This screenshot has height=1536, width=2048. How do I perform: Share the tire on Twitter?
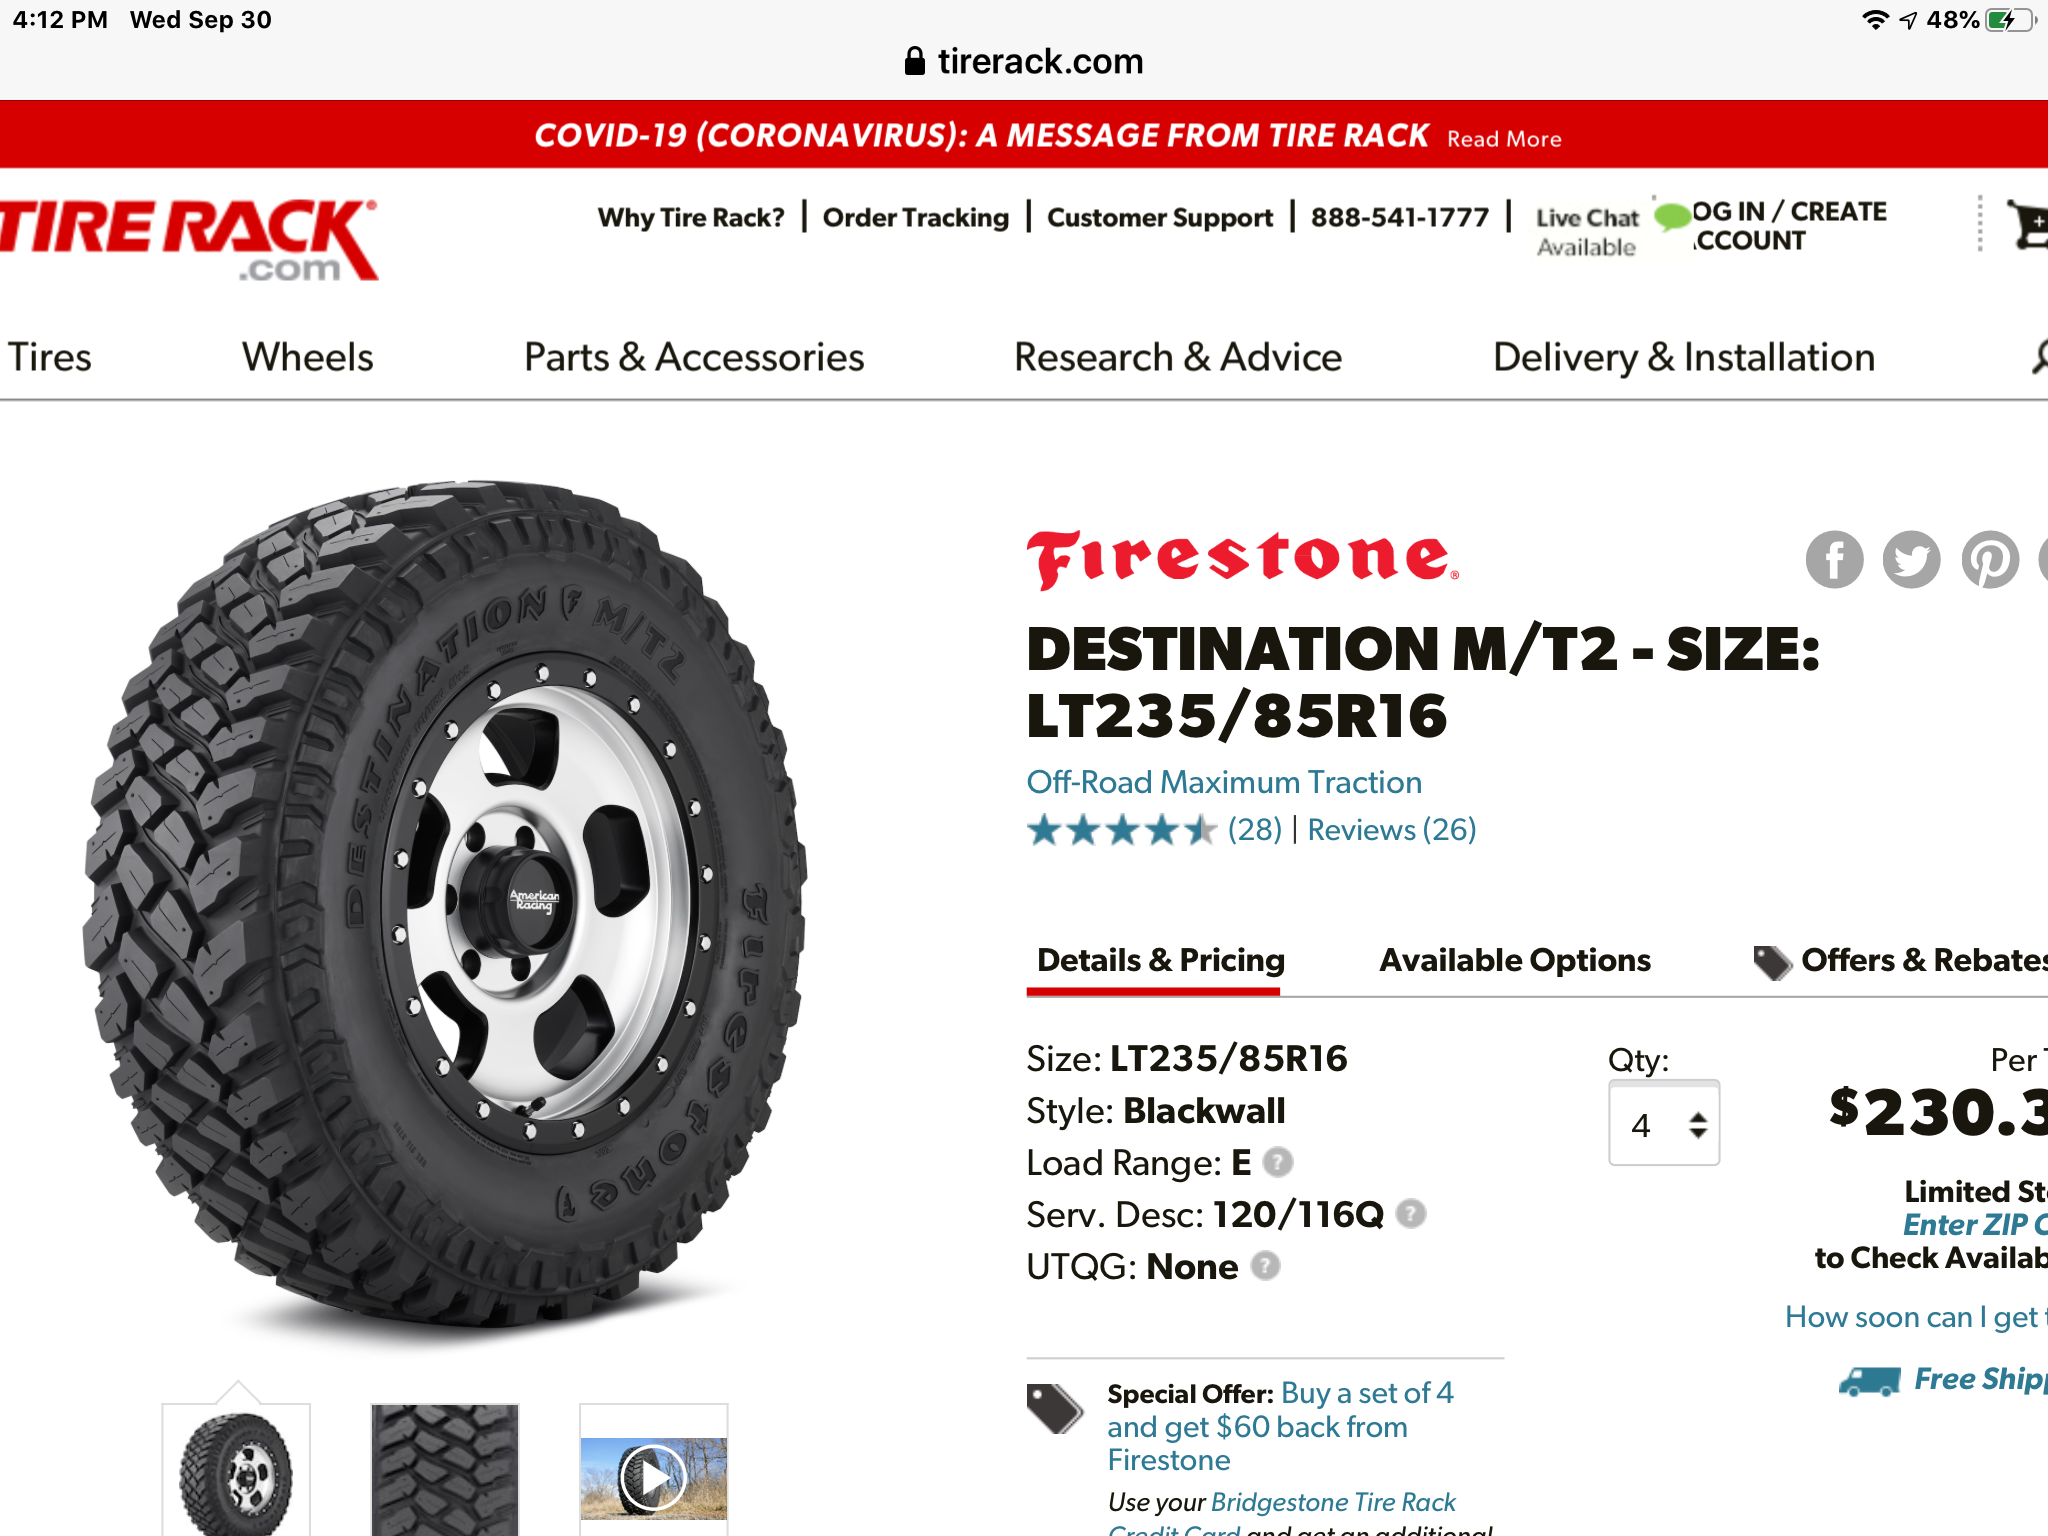[x=1911, y=559]
